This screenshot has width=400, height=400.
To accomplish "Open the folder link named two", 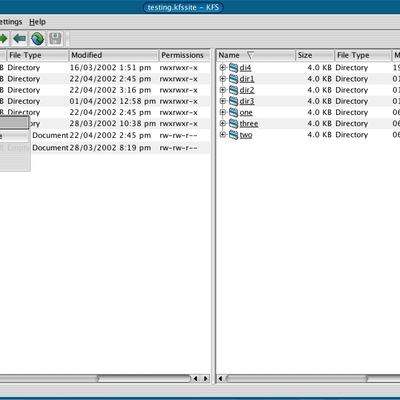I will (246, 135).
